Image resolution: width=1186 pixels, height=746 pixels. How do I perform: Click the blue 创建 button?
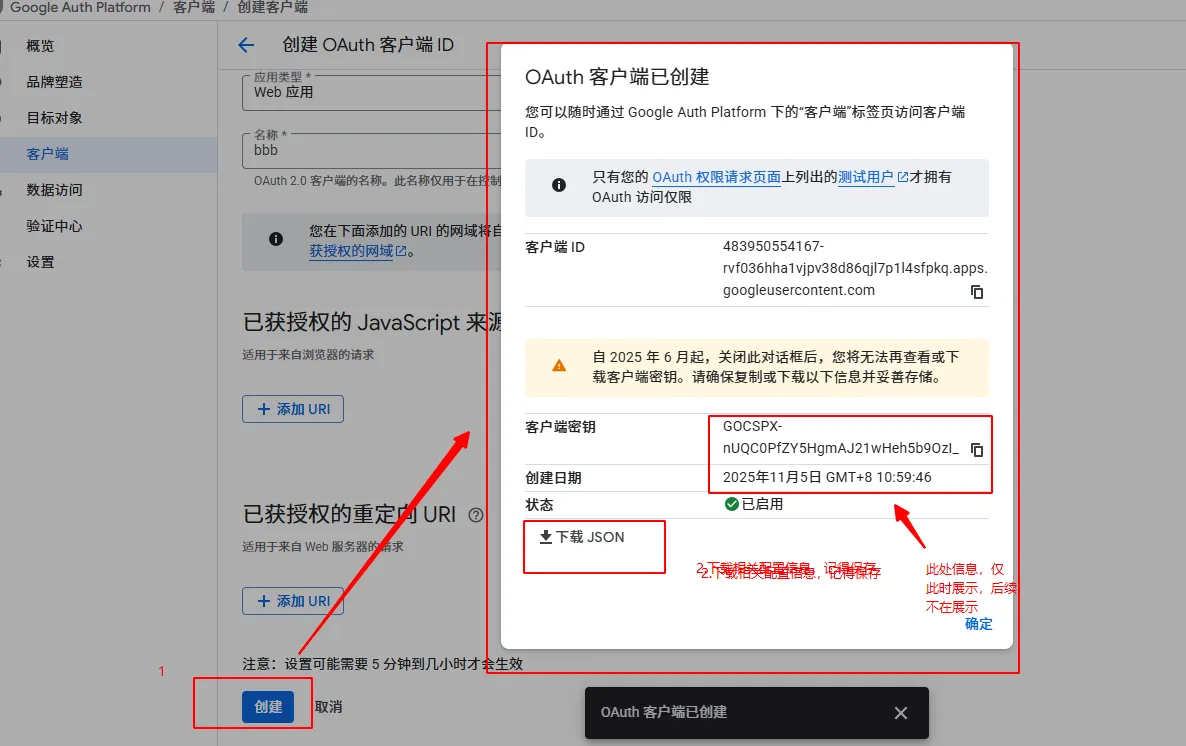(268, 707)
